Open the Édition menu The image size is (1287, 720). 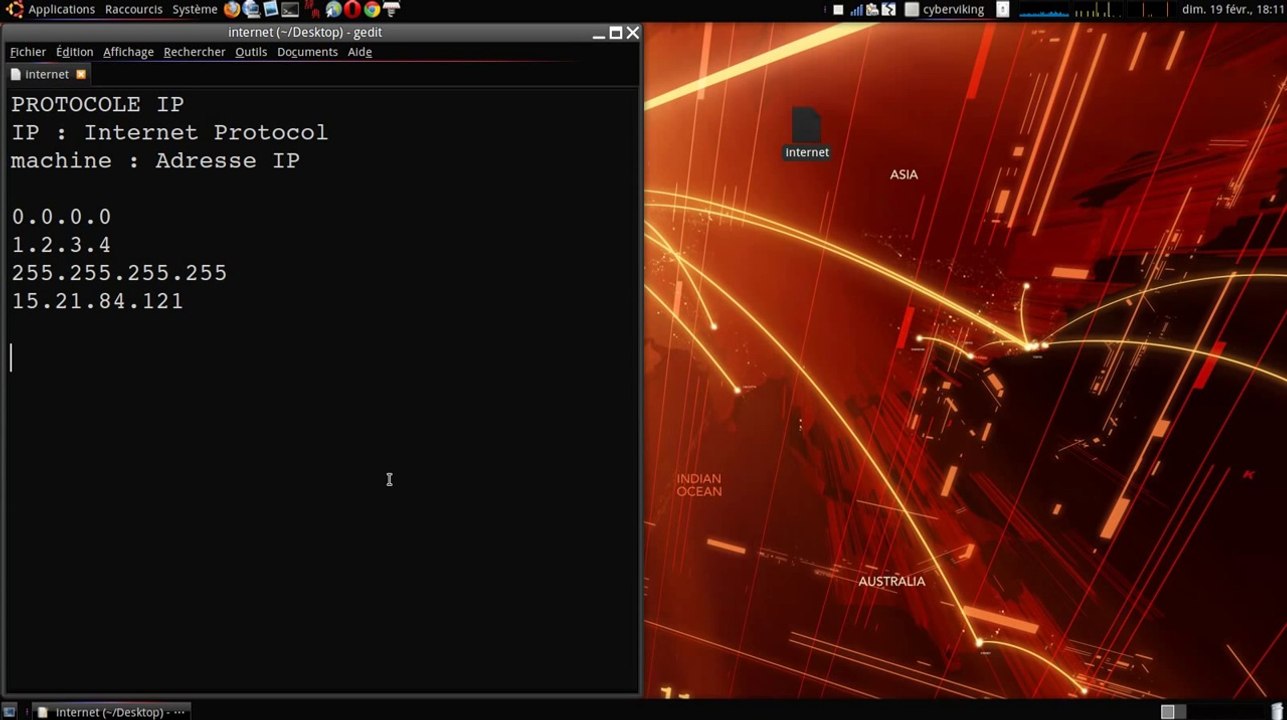(74, 52)
